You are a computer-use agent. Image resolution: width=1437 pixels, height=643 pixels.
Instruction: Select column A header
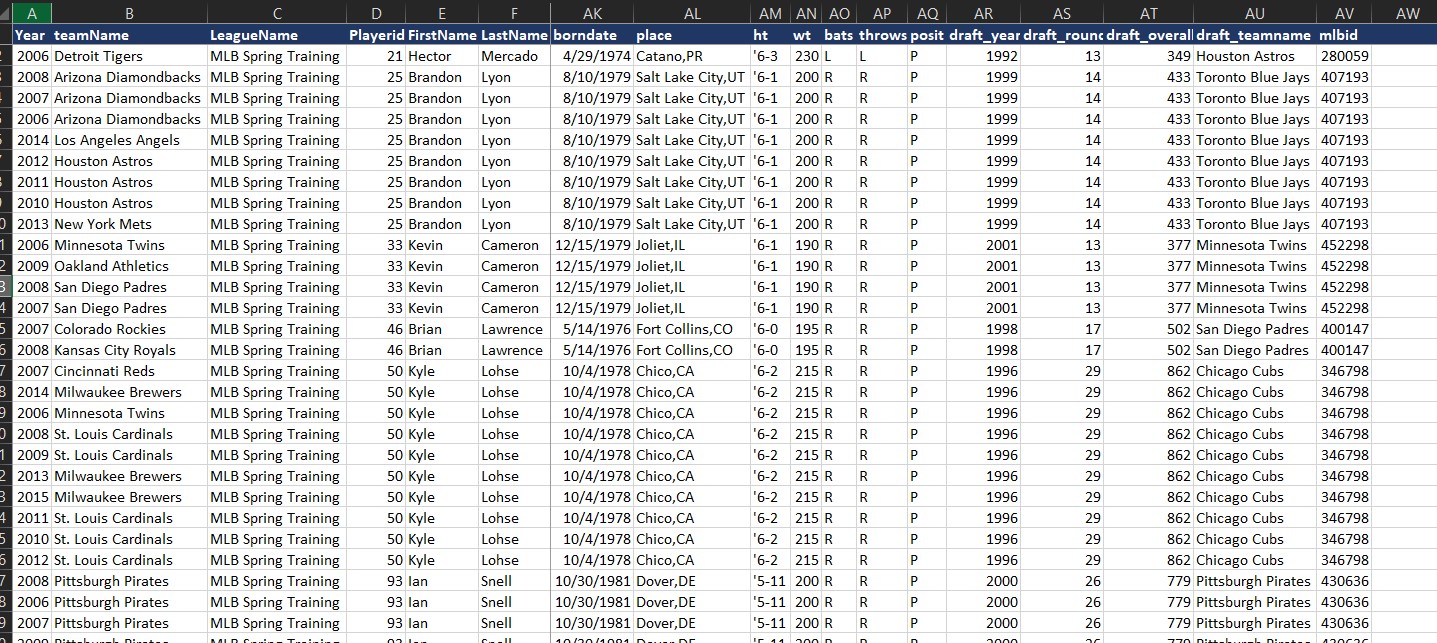click(32, 13)
